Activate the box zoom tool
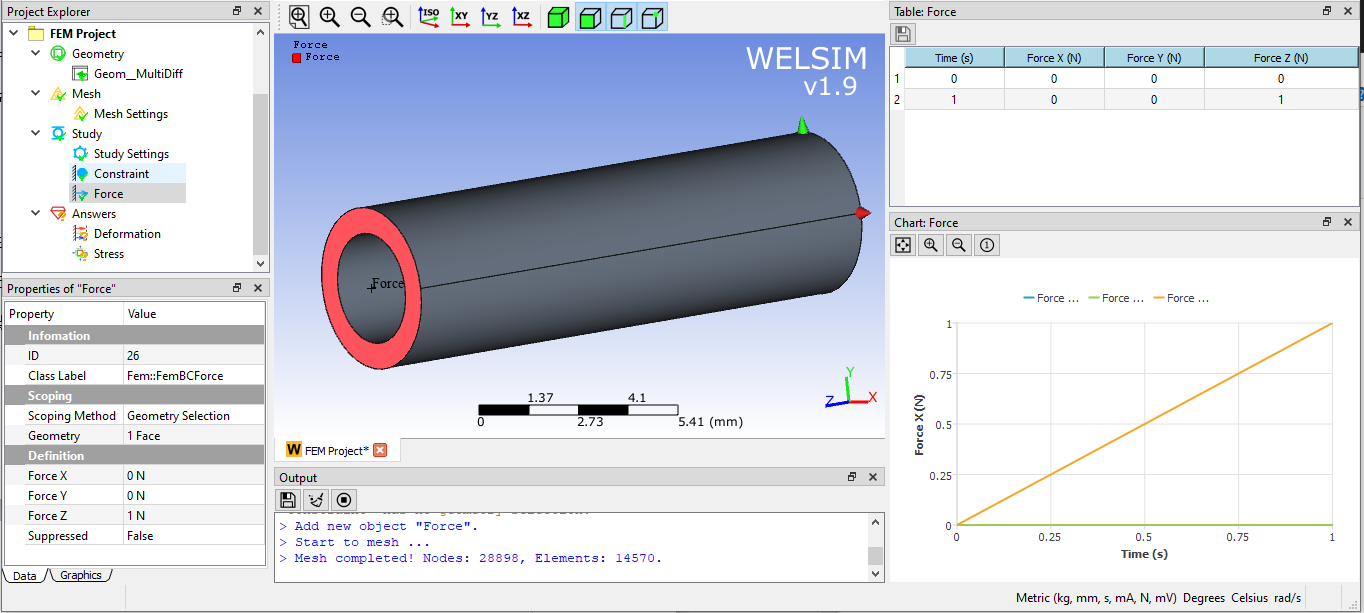 point(393,17)
